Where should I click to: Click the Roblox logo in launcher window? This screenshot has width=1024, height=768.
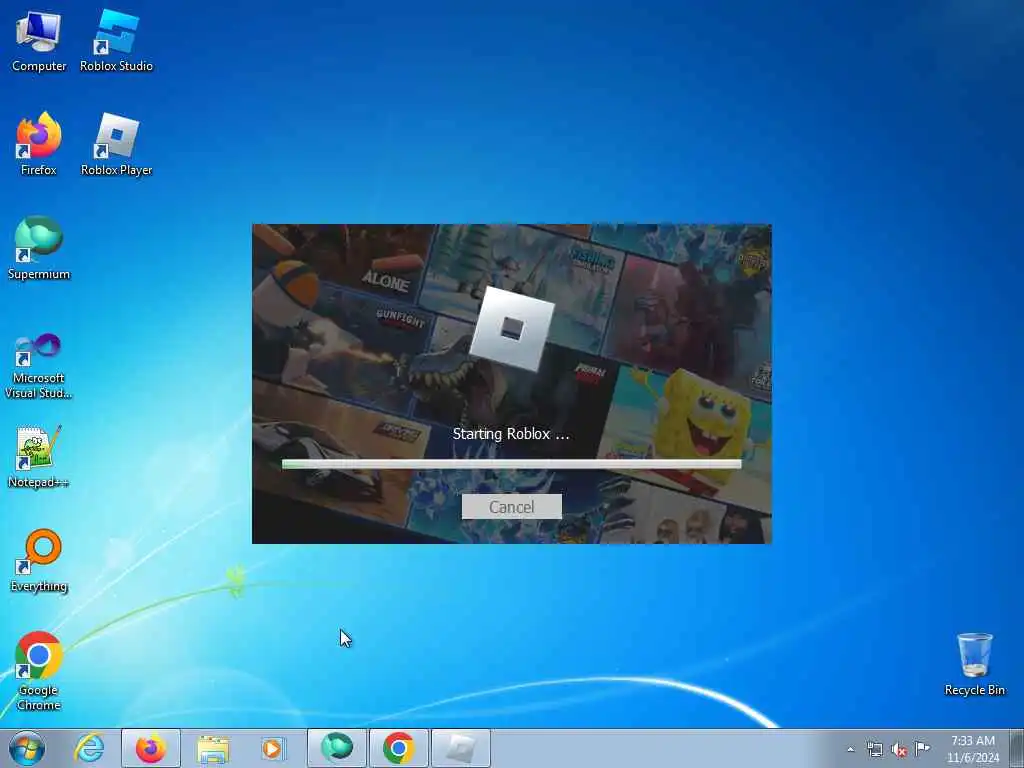click(511, 328)
